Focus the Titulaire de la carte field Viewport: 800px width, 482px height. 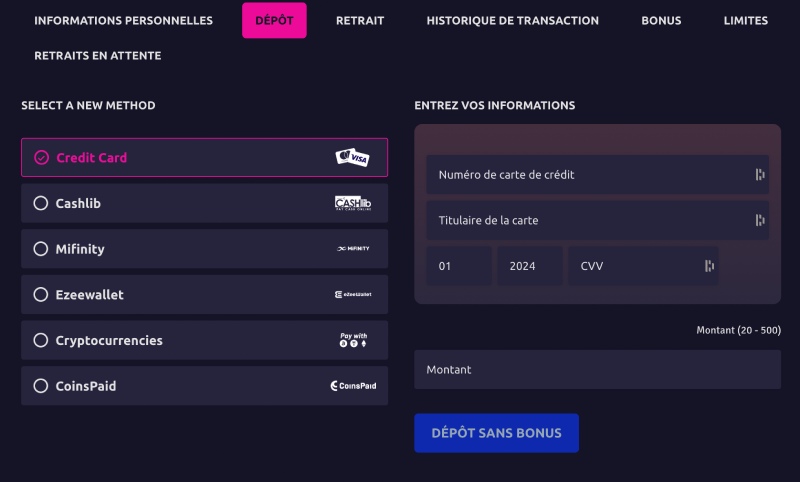(597, 220)
